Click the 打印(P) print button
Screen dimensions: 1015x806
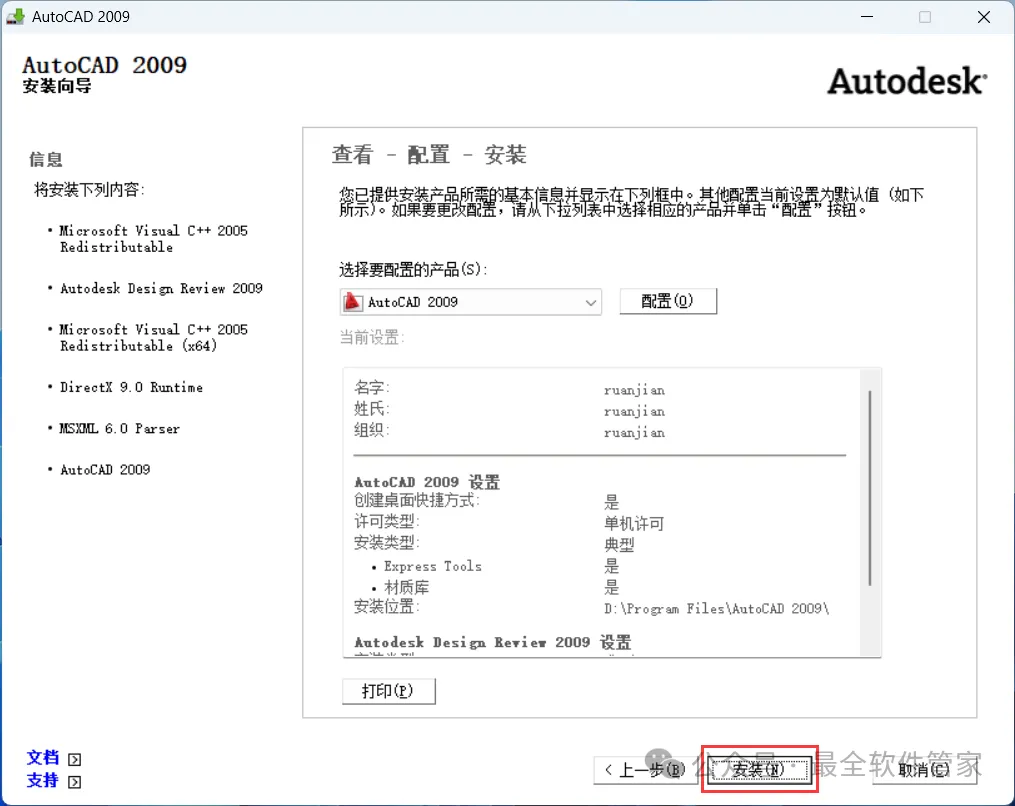[x=388, y=691]
